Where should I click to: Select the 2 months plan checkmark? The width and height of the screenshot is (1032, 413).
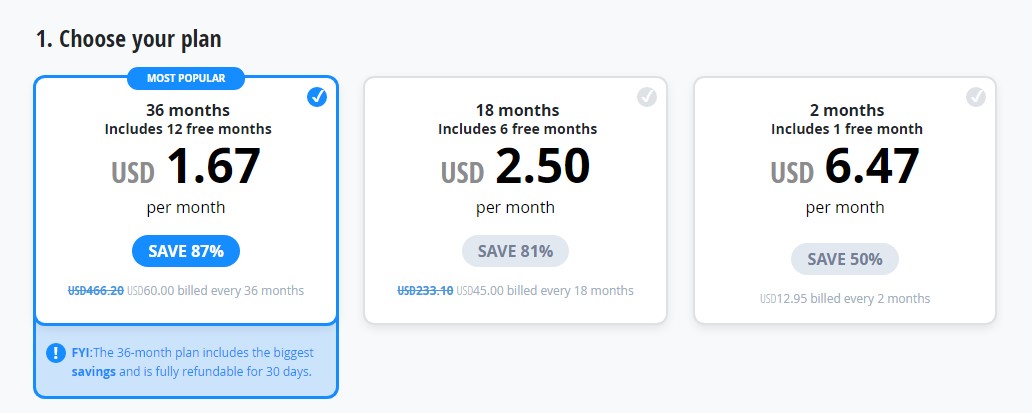tap(976, 97)
